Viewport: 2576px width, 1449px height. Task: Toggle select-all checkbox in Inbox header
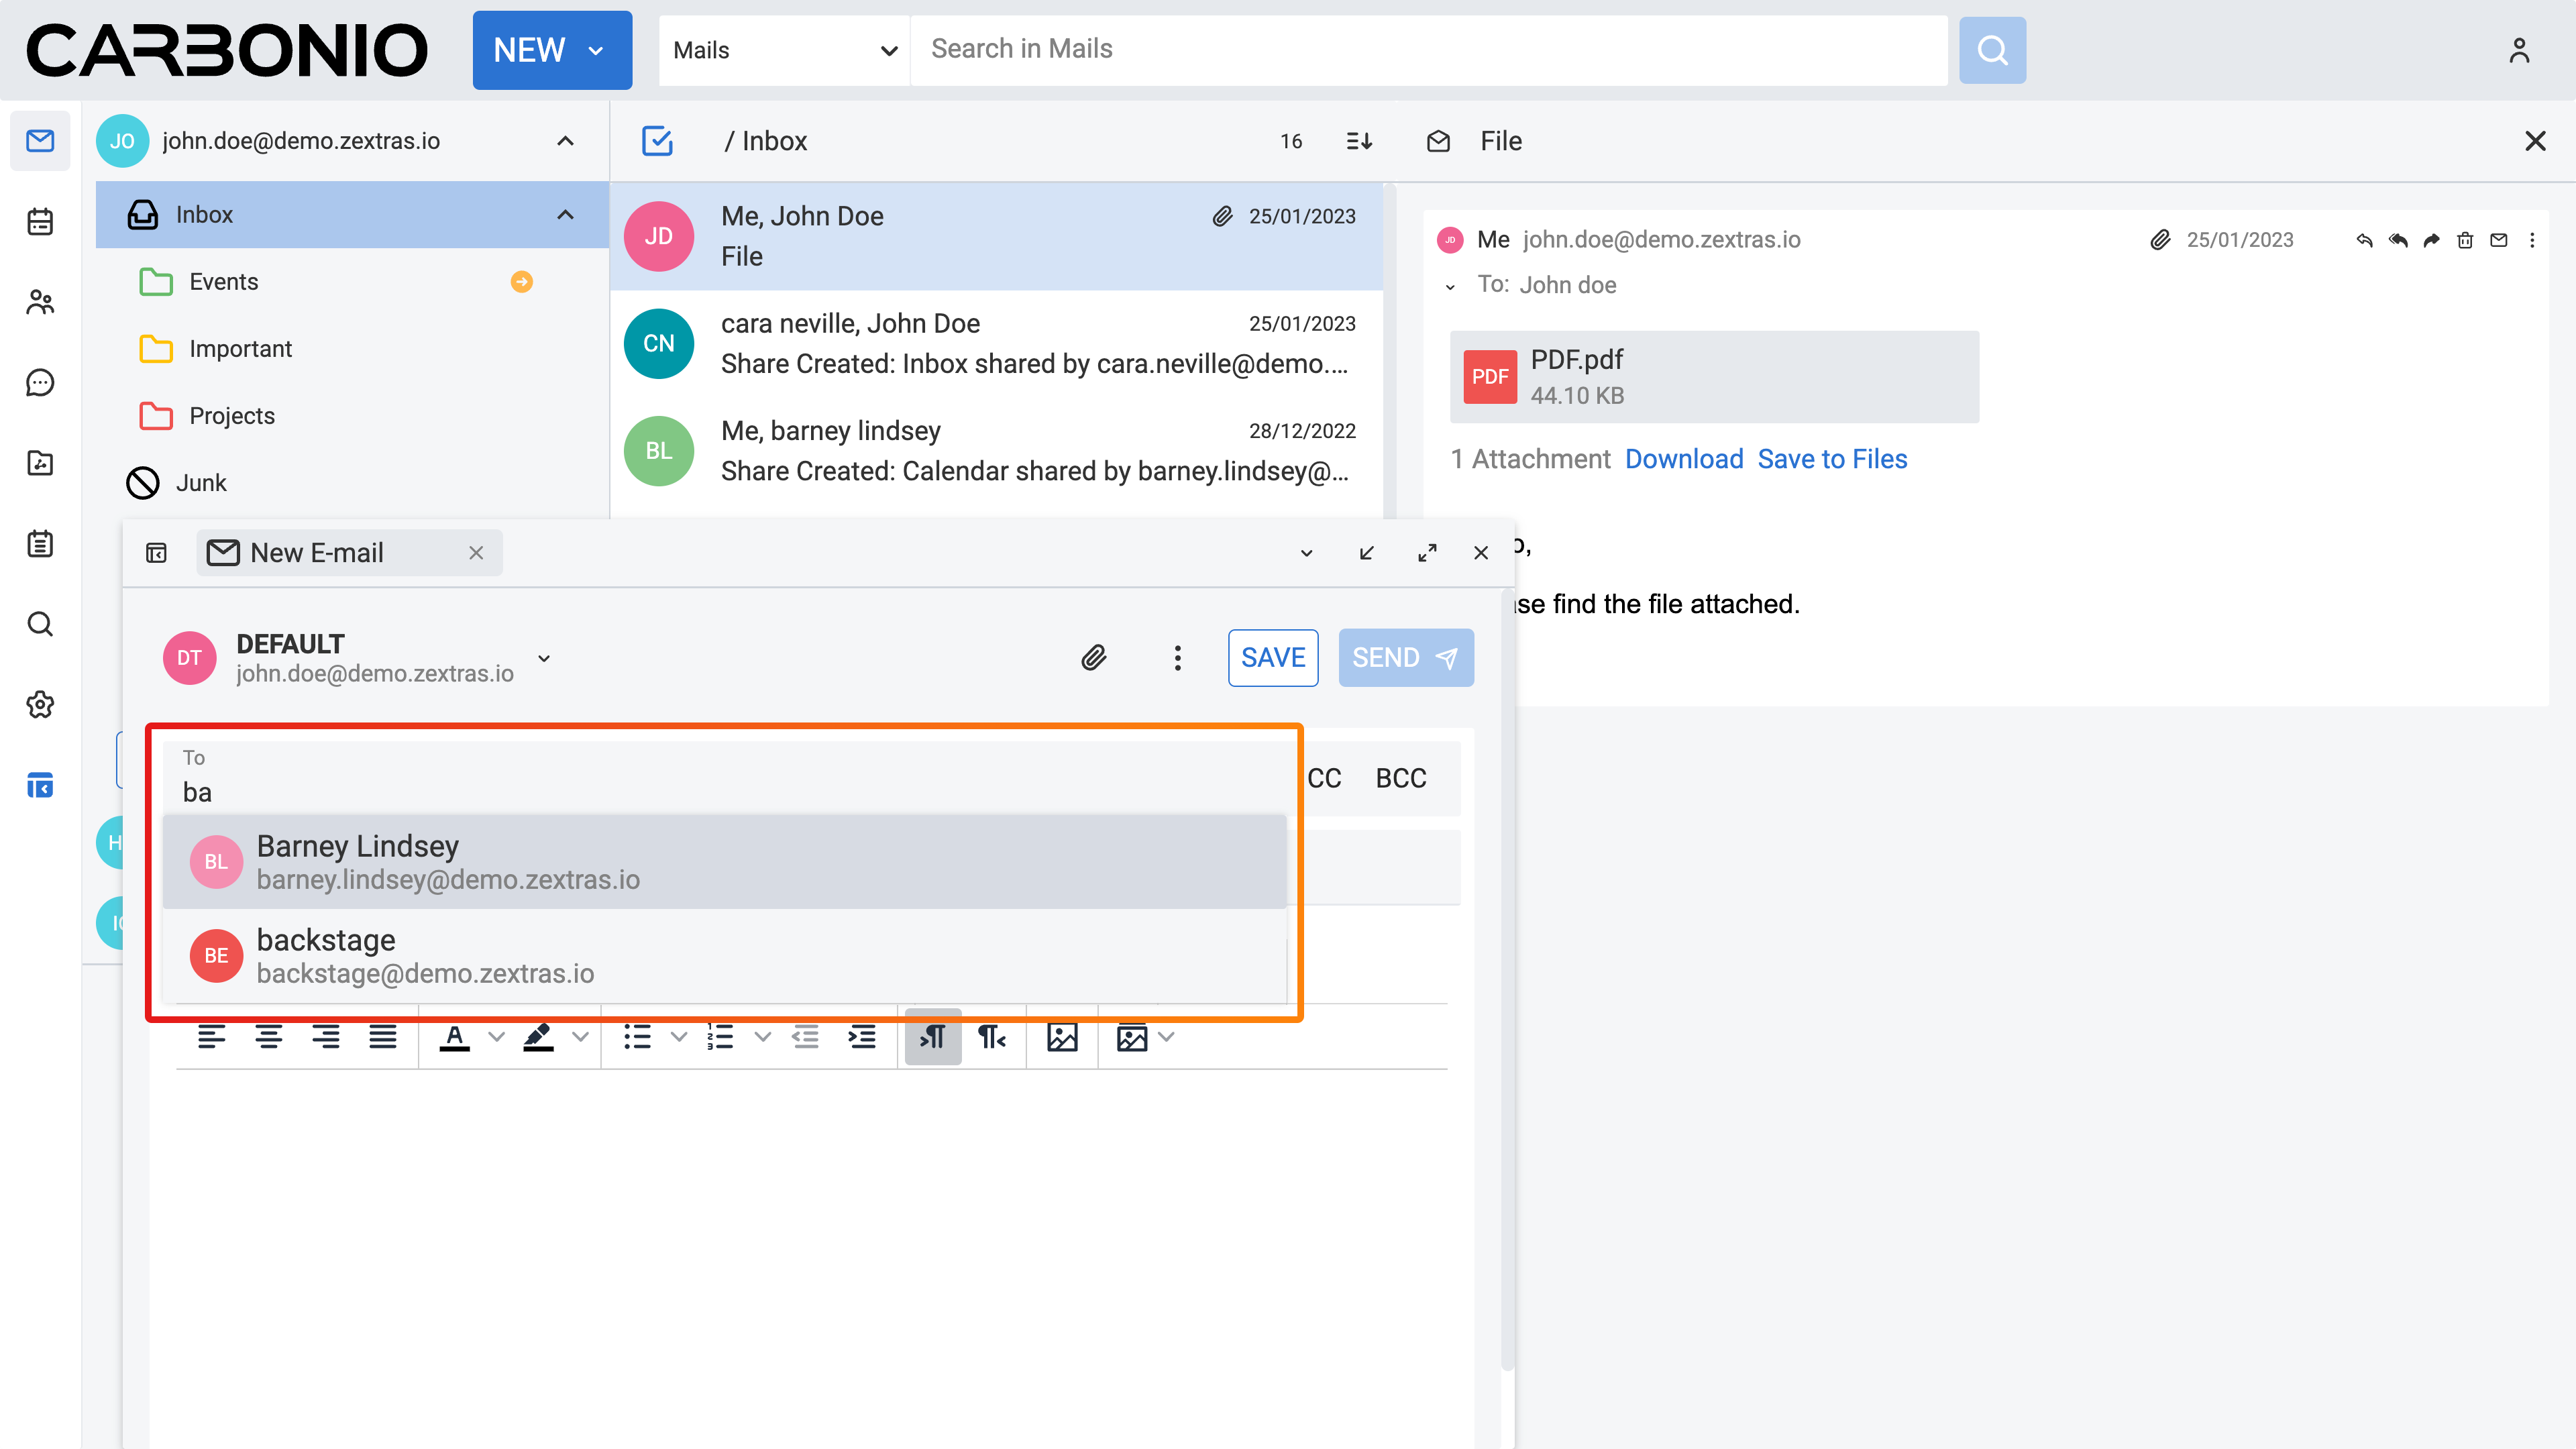click(x=657, y=141)
